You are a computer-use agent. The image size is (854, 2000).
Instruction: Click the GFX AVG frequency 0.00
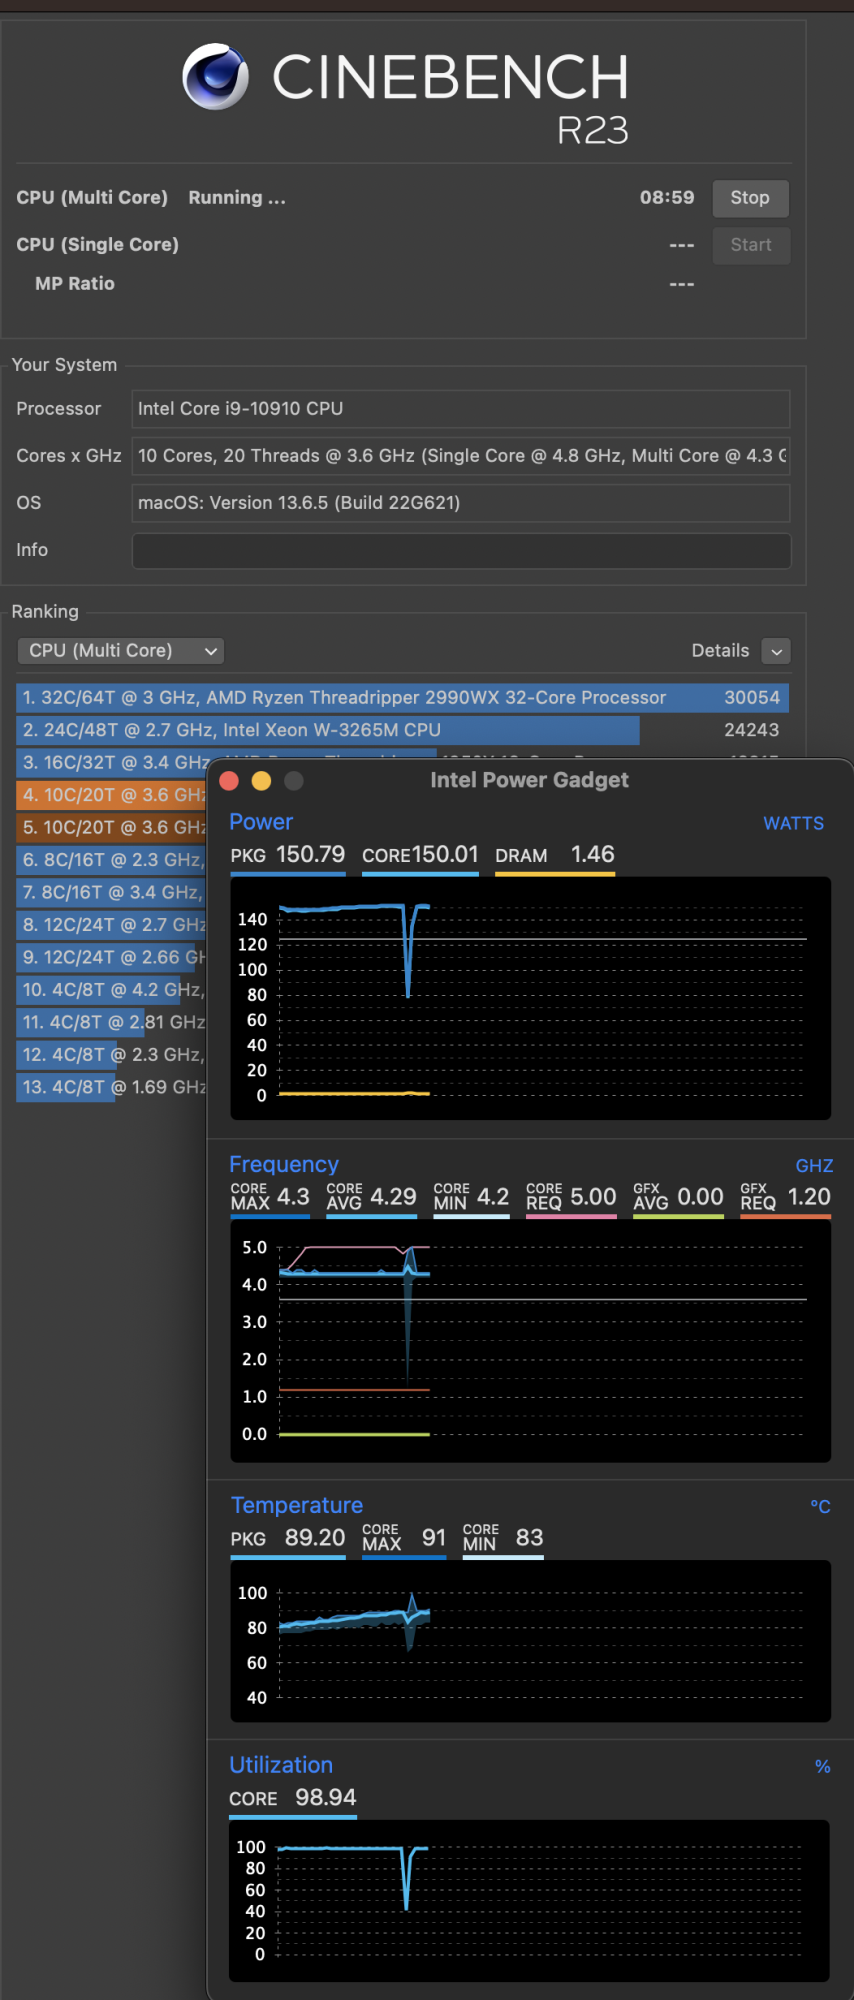pyautogui.click(x=700, y=1197)
